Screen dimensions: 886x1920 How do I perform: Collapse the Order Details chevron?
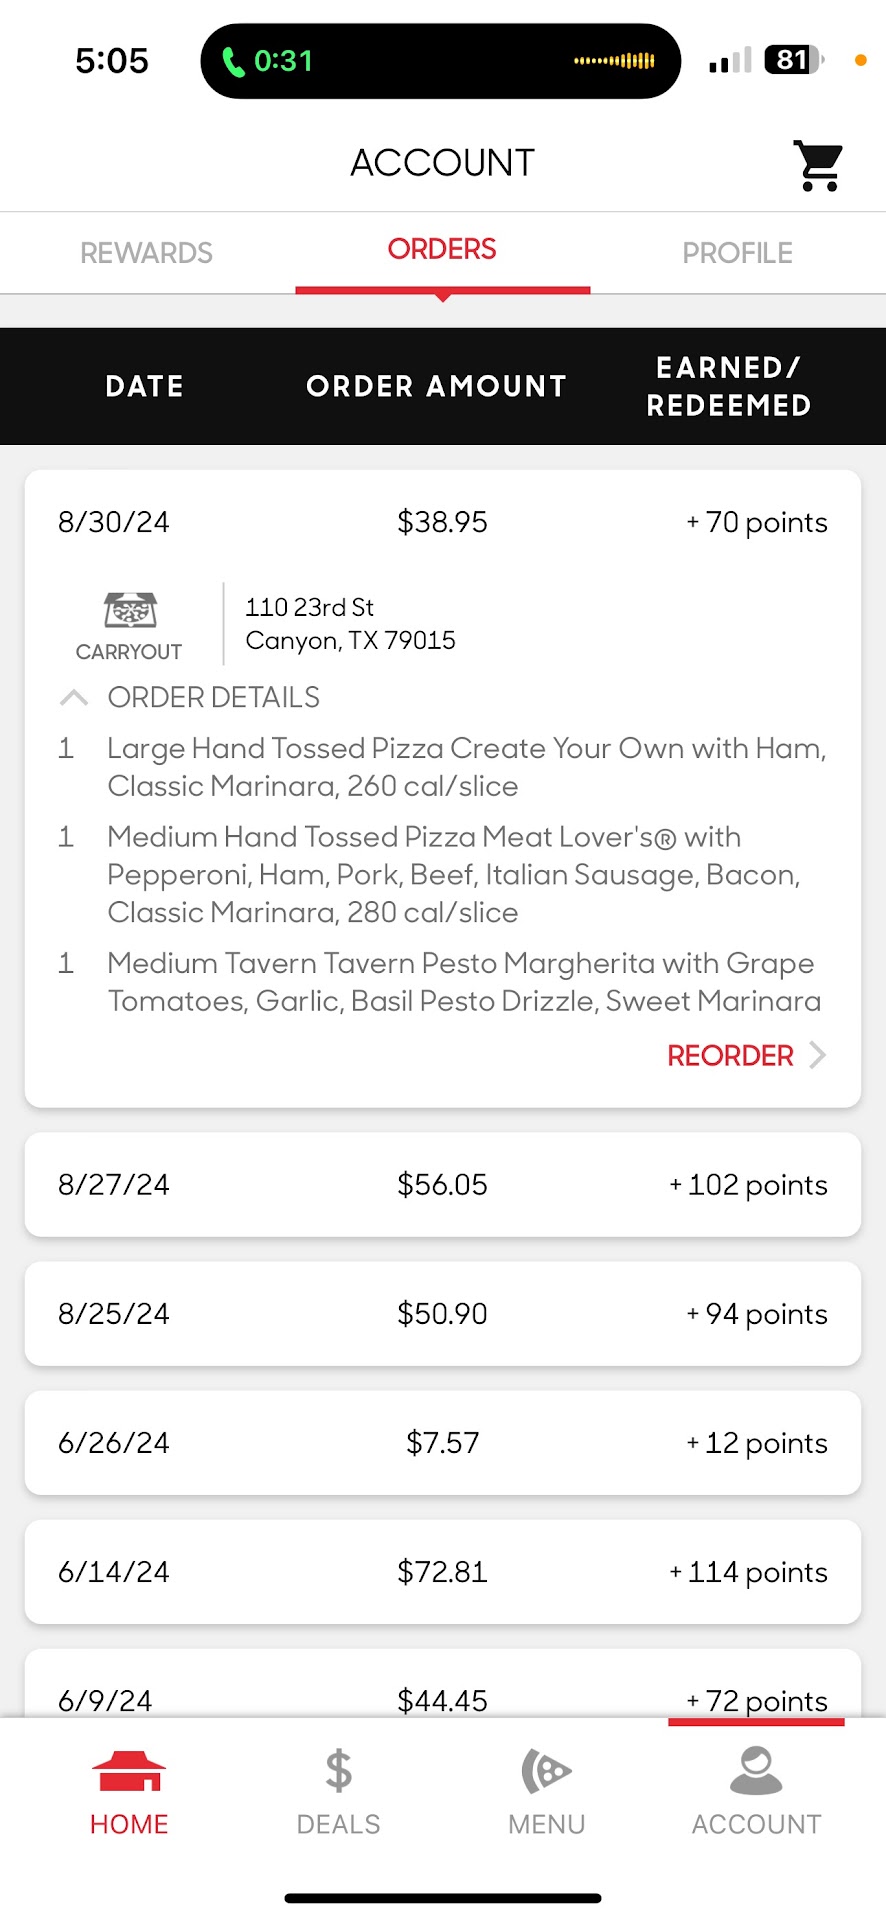click(74, 697)
